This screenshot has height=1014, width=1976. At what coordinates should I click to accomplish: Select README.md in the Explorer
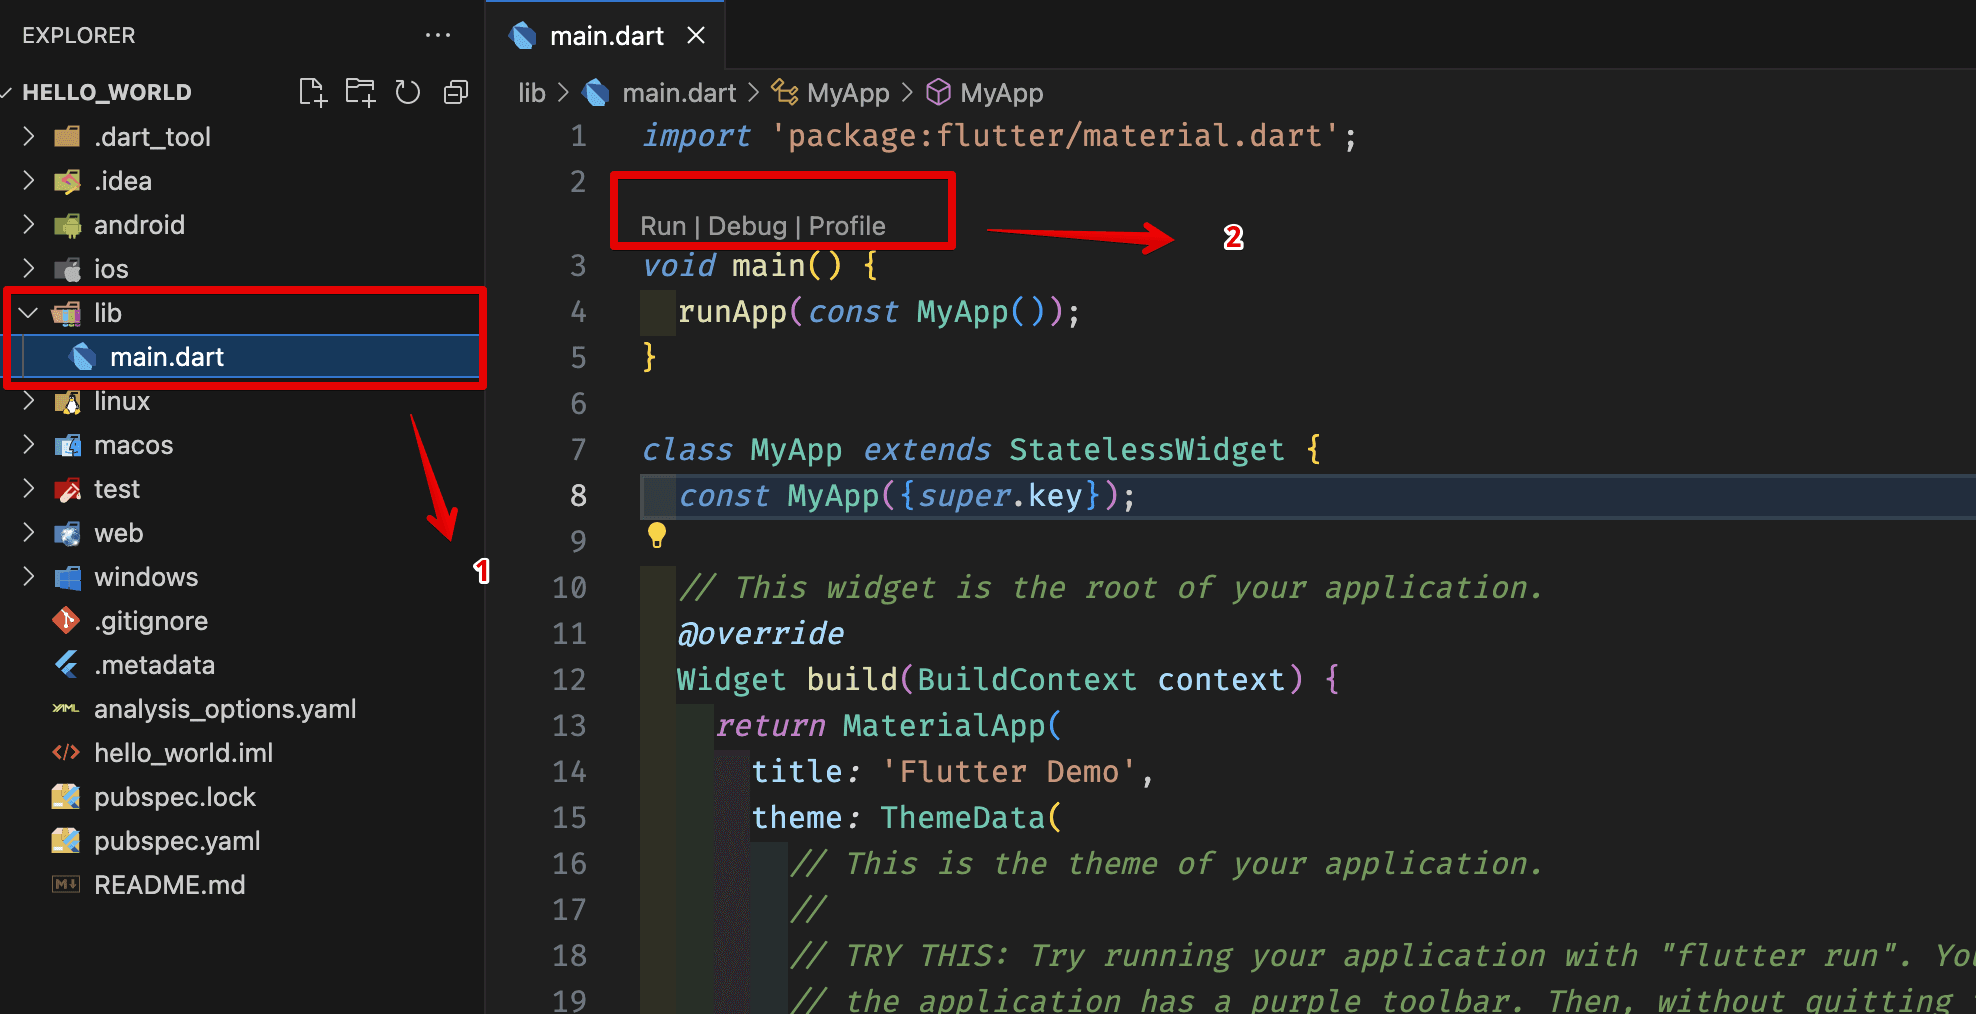pyautogui.click(x=169, y=885)
